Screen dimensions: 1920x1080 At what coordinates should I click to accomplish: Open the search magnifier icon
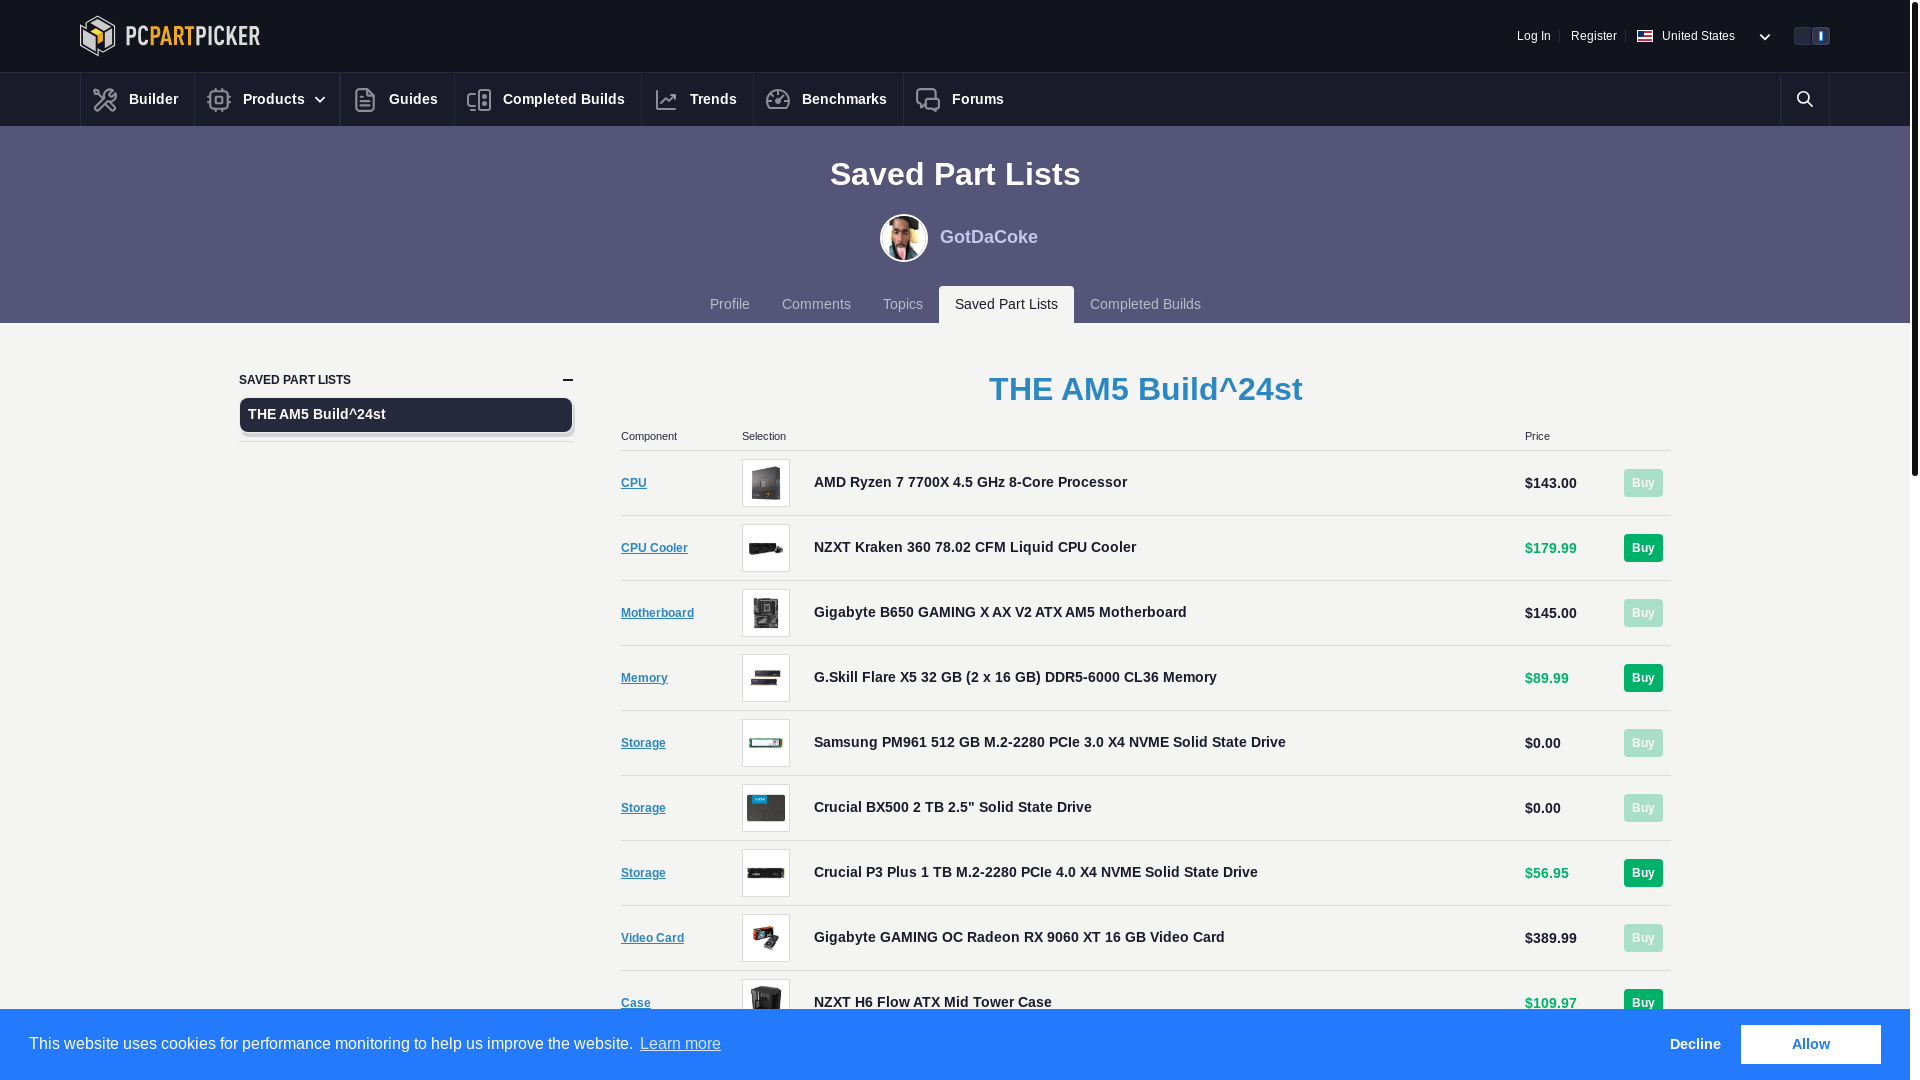1805,99
